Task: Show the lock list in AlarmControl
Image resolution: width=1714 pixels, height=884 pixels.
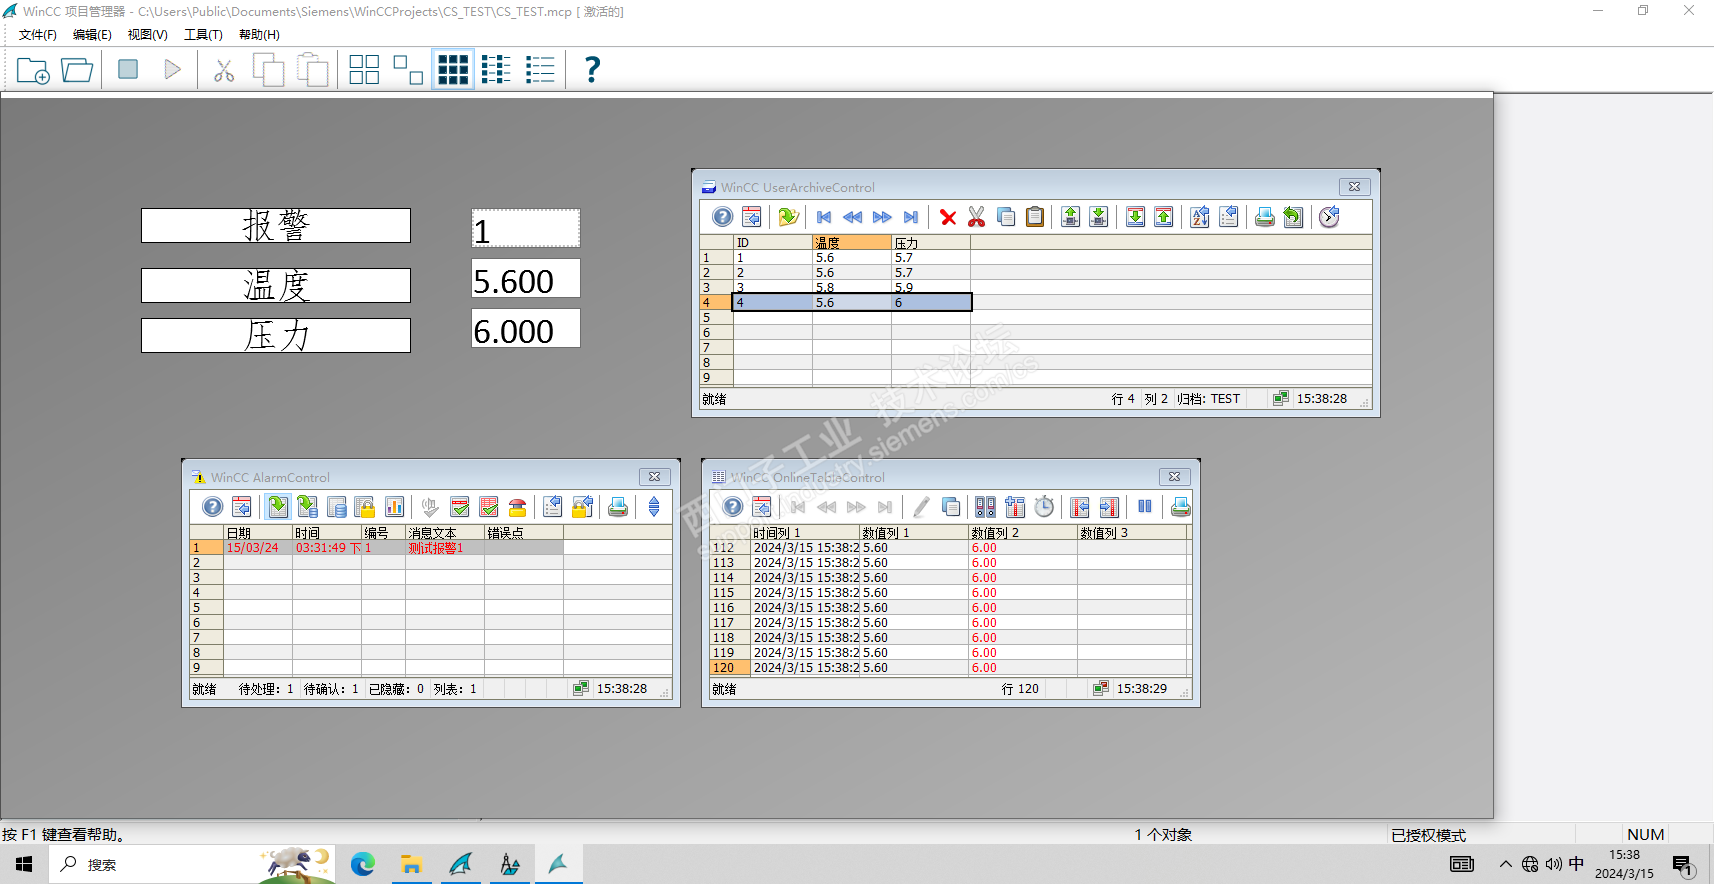Action: [x=365, y=507]
